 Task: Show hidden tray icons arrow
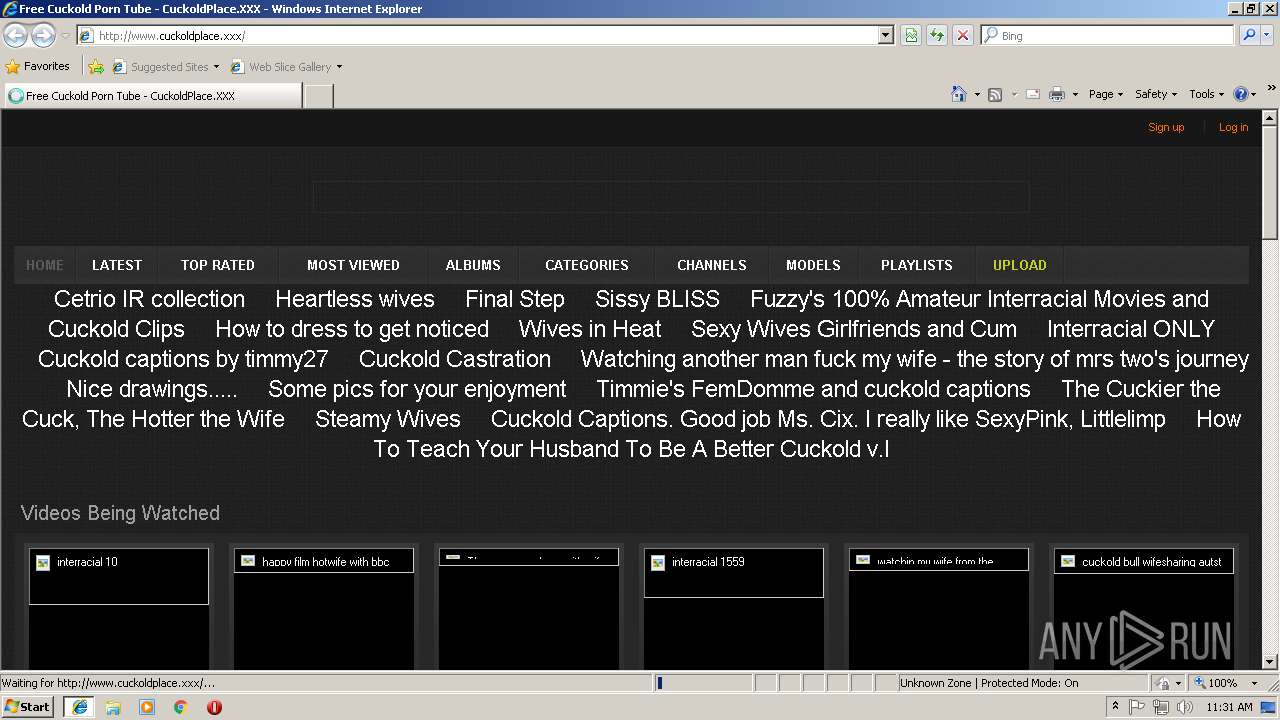tap(1115, 707)
